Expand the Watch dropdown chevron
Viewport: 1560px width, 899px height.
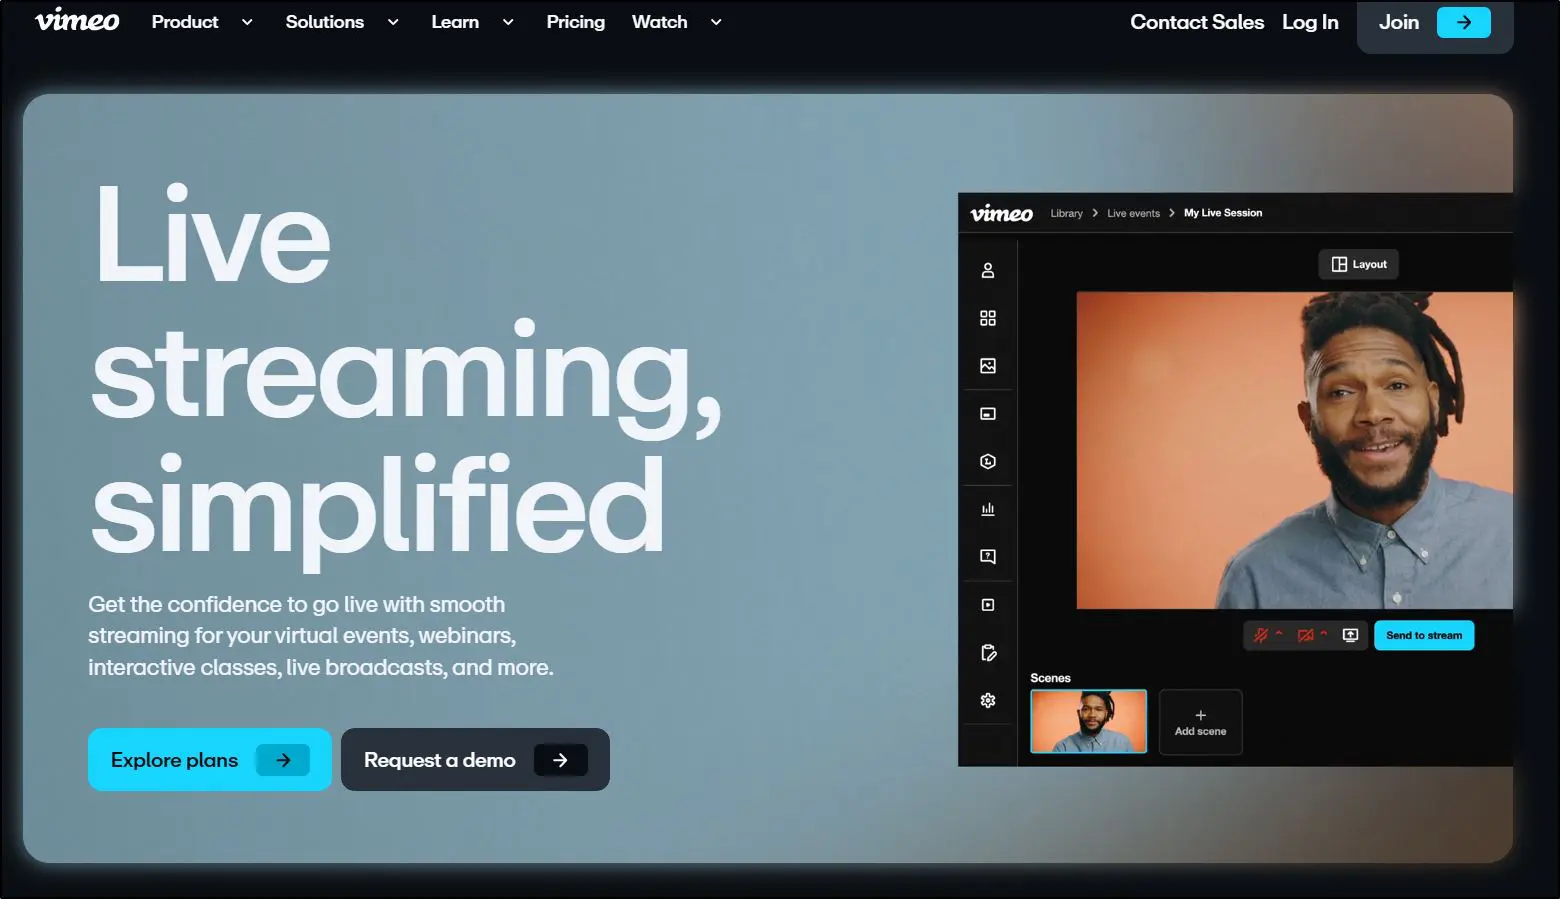click(x=716, y=22)
